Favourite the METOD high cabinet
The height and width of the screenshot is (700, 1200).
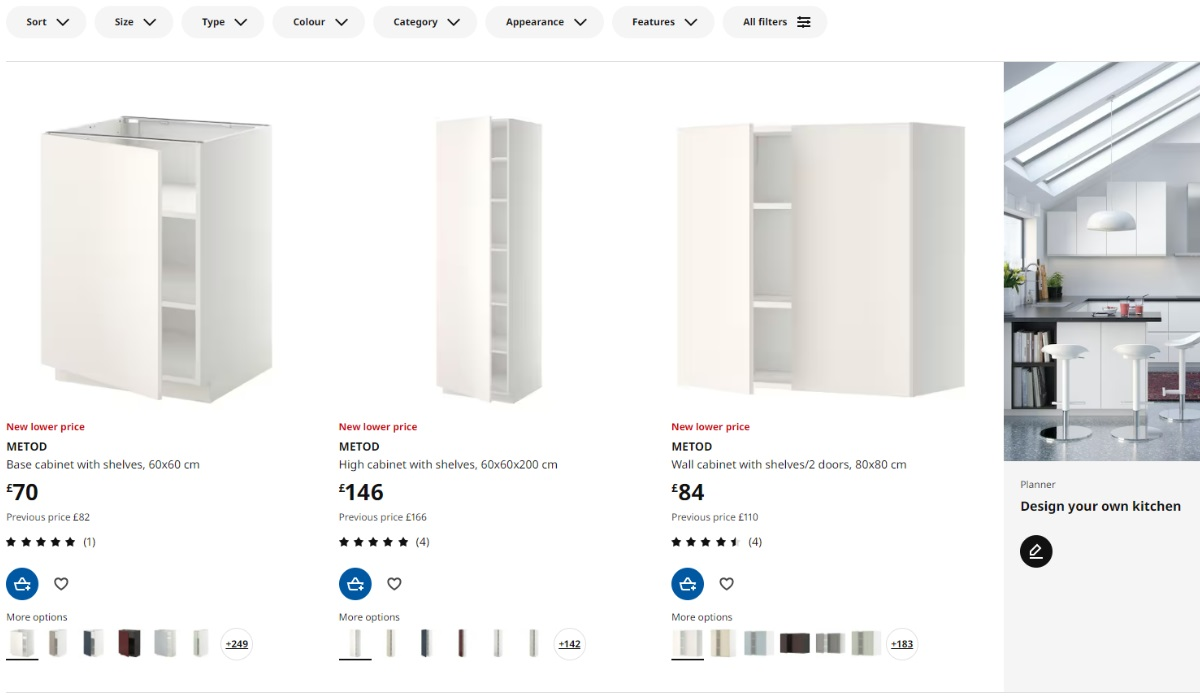point(394,583)
